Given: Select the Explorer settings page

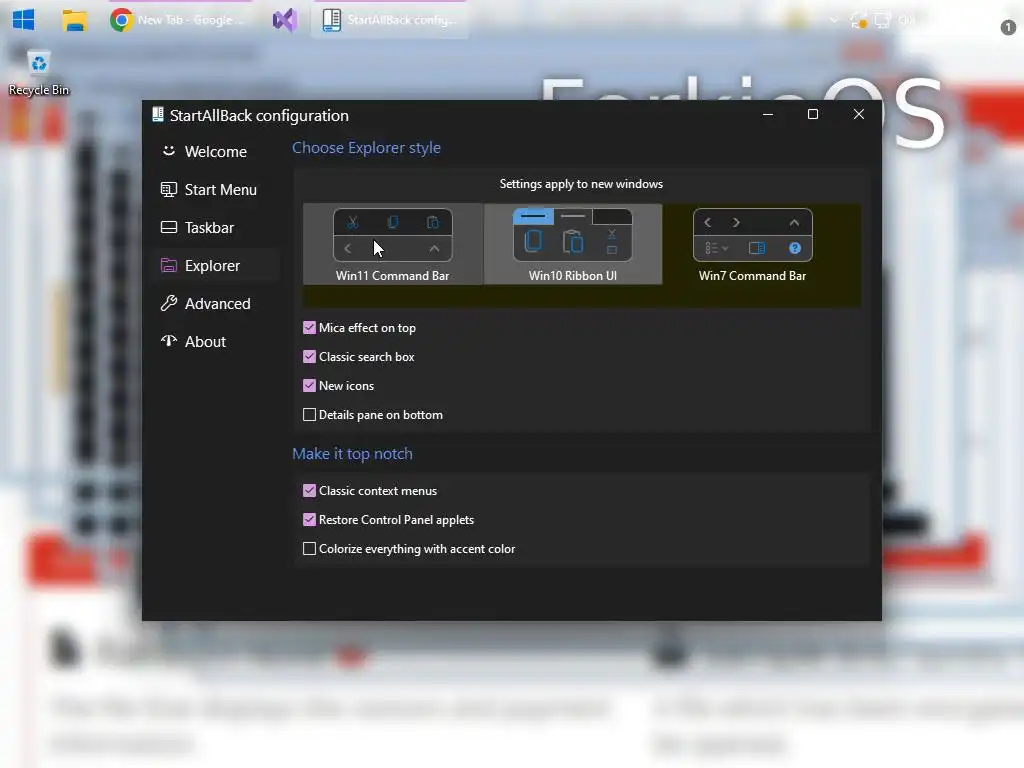Looking at the screenshot, I should pyautogui.click(x=216, y=265).
